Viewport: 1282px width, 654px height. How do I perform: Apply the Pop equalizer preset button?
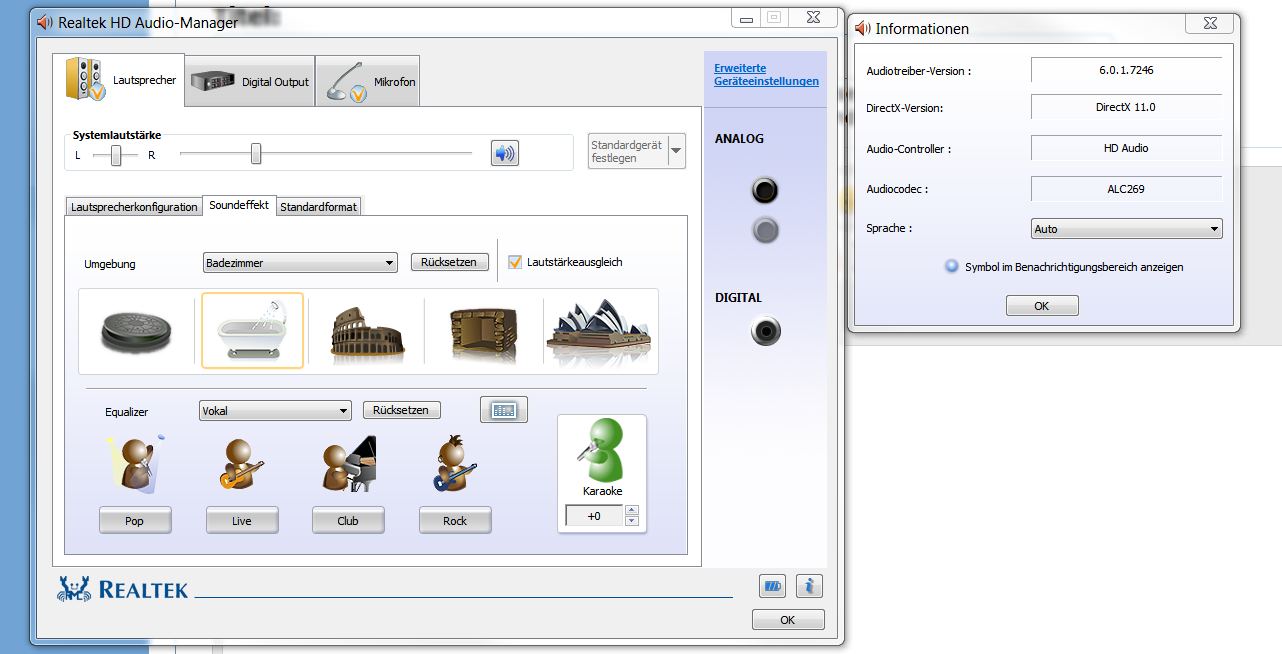pyautogui.click(x=135, y=521)
